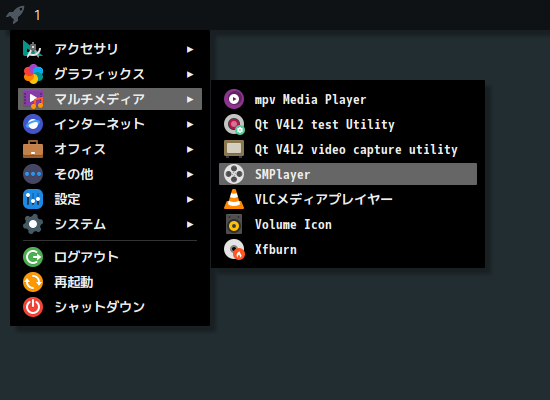Image resolution: width=550 pixels, height=400 pixels.
Task: Click the システム gear icon
Action: (33, 224)
